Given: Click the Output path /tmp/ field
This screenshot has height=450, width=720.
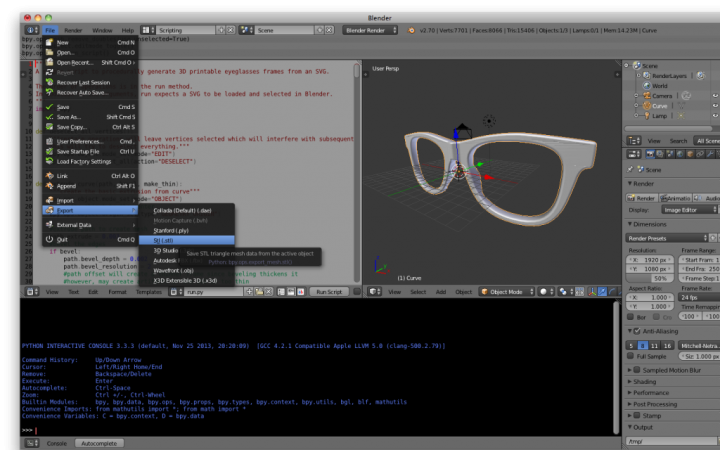Looking at the screenshot, I should pos(673,442).
